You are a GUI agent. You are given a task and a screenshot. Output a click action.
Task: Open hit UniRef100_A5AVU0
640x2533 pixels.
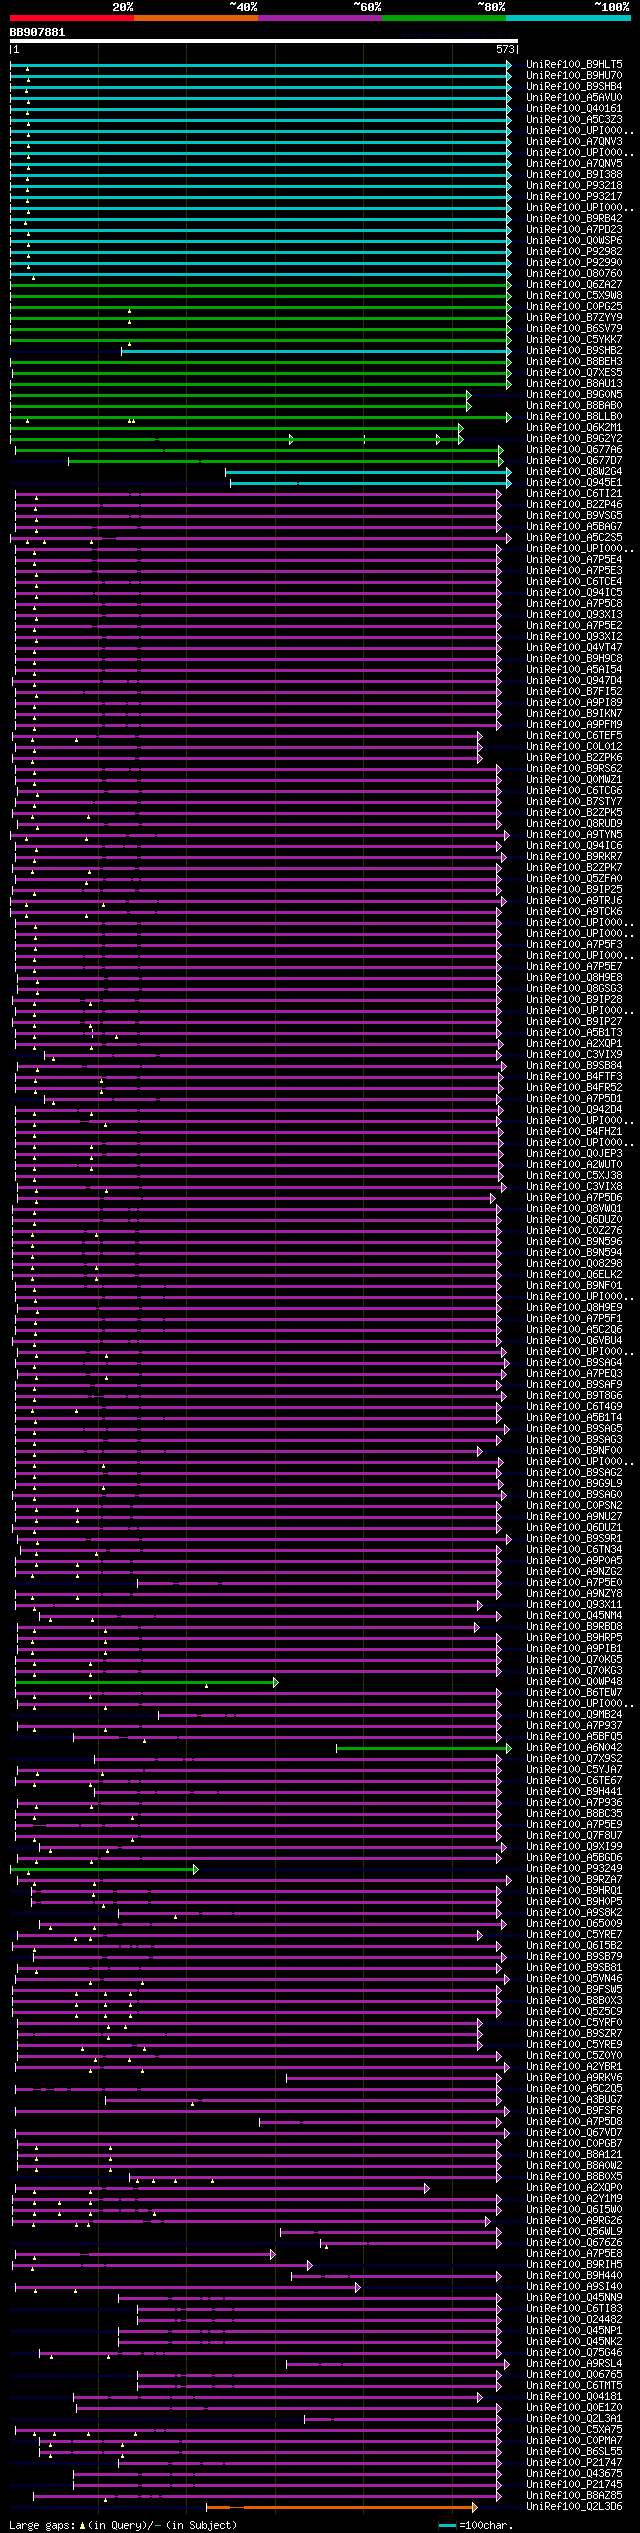(574, 98)
